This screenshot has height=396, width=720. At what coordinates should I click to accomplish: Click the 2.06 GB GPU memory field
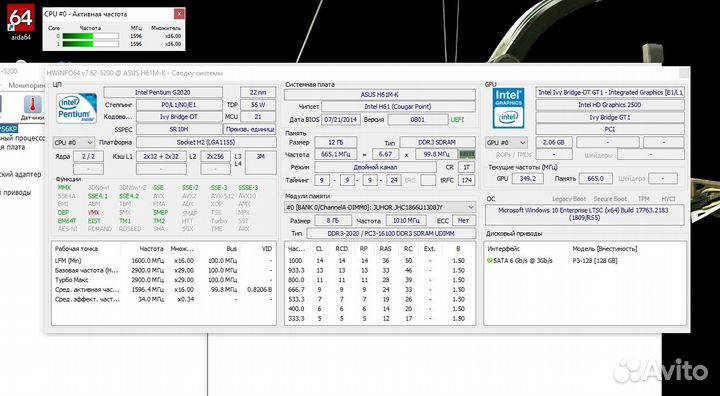pos(554,142)
